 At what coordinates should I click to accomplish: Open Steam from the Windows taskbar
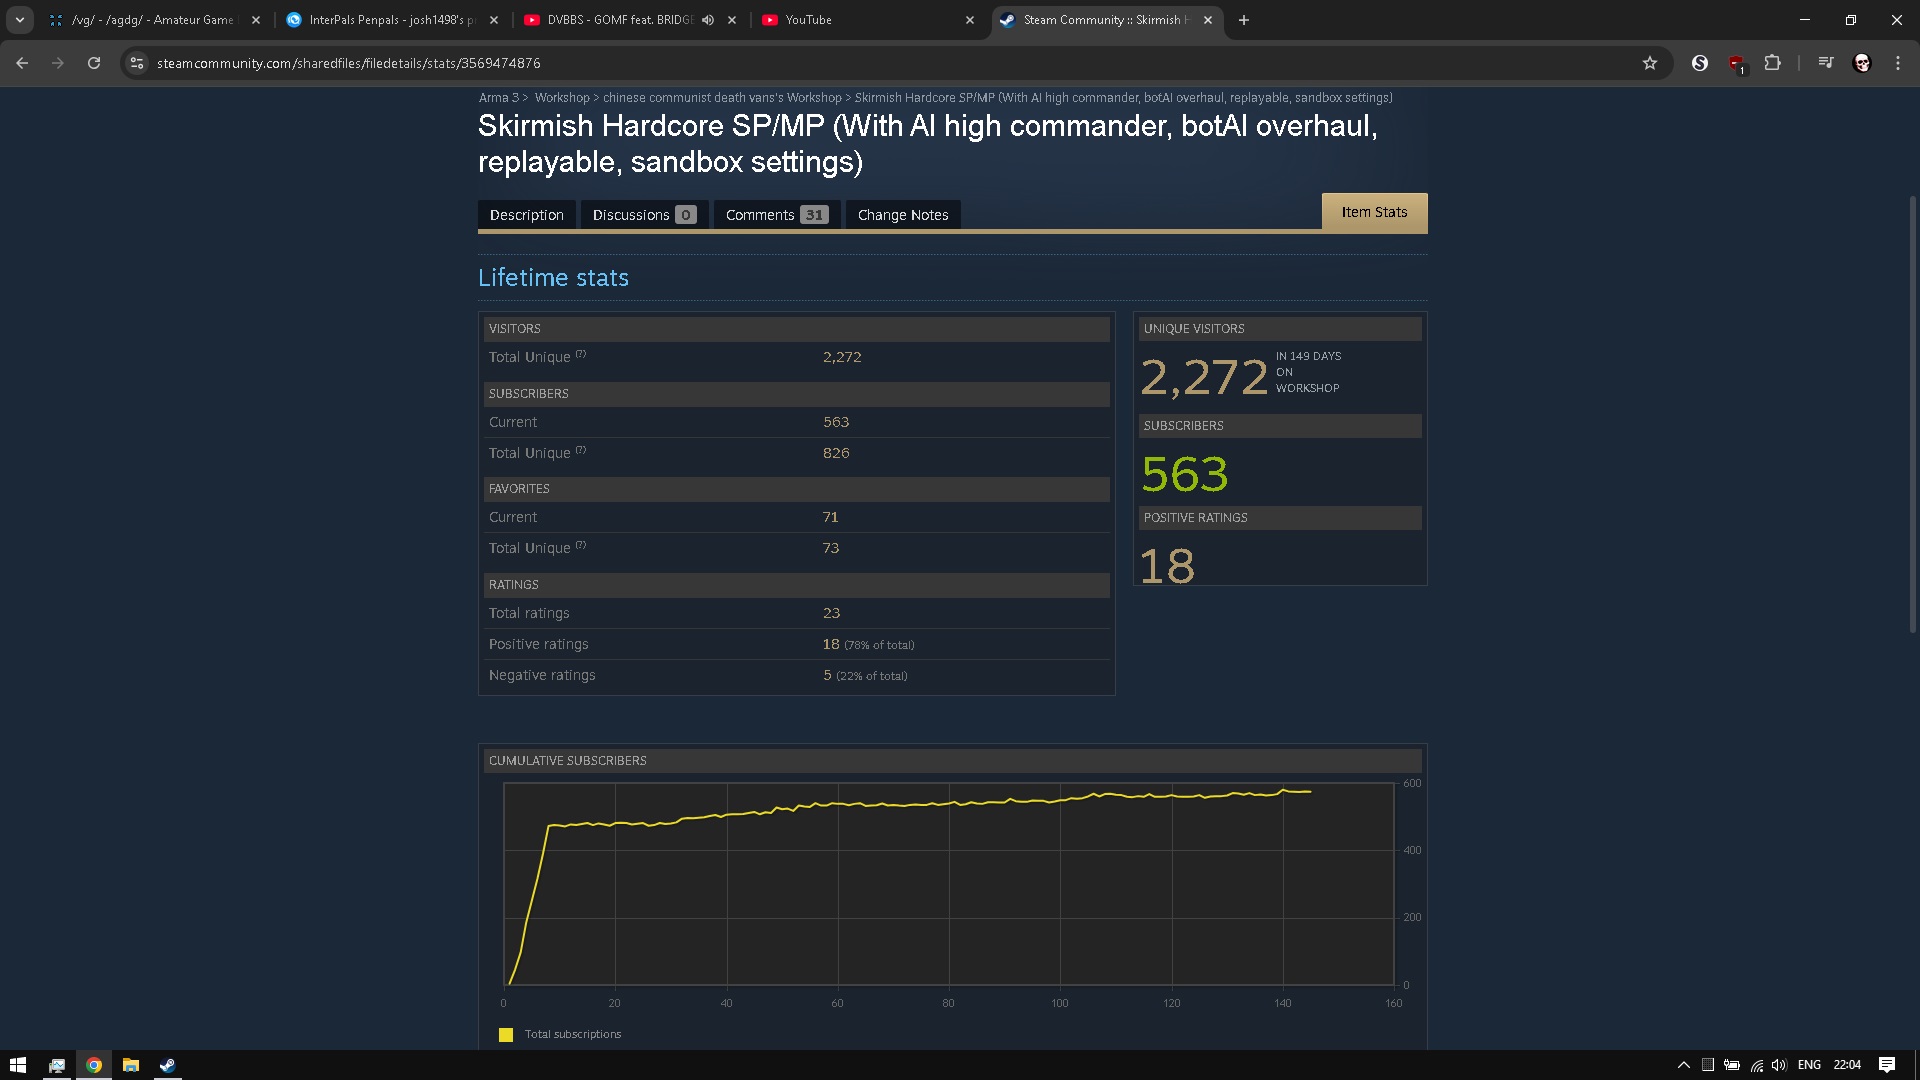[167, 1065]
